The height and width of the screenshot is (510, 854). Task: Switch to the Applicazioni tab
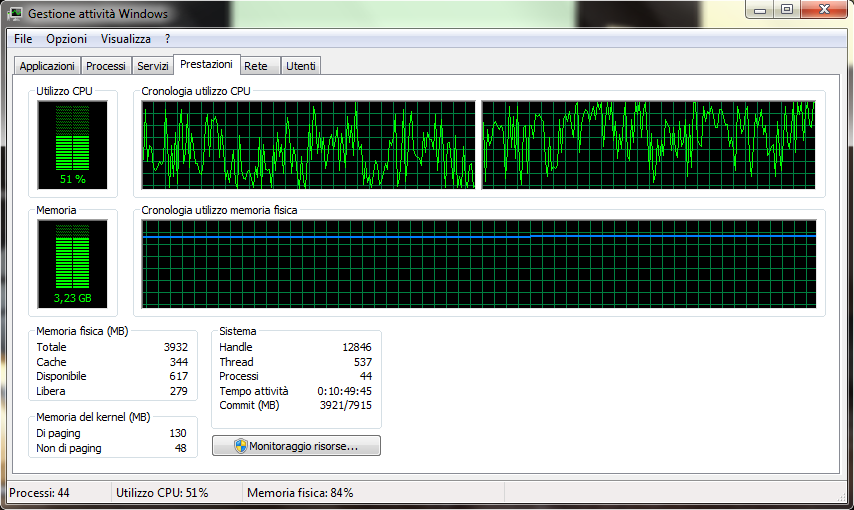click(47, 66)
